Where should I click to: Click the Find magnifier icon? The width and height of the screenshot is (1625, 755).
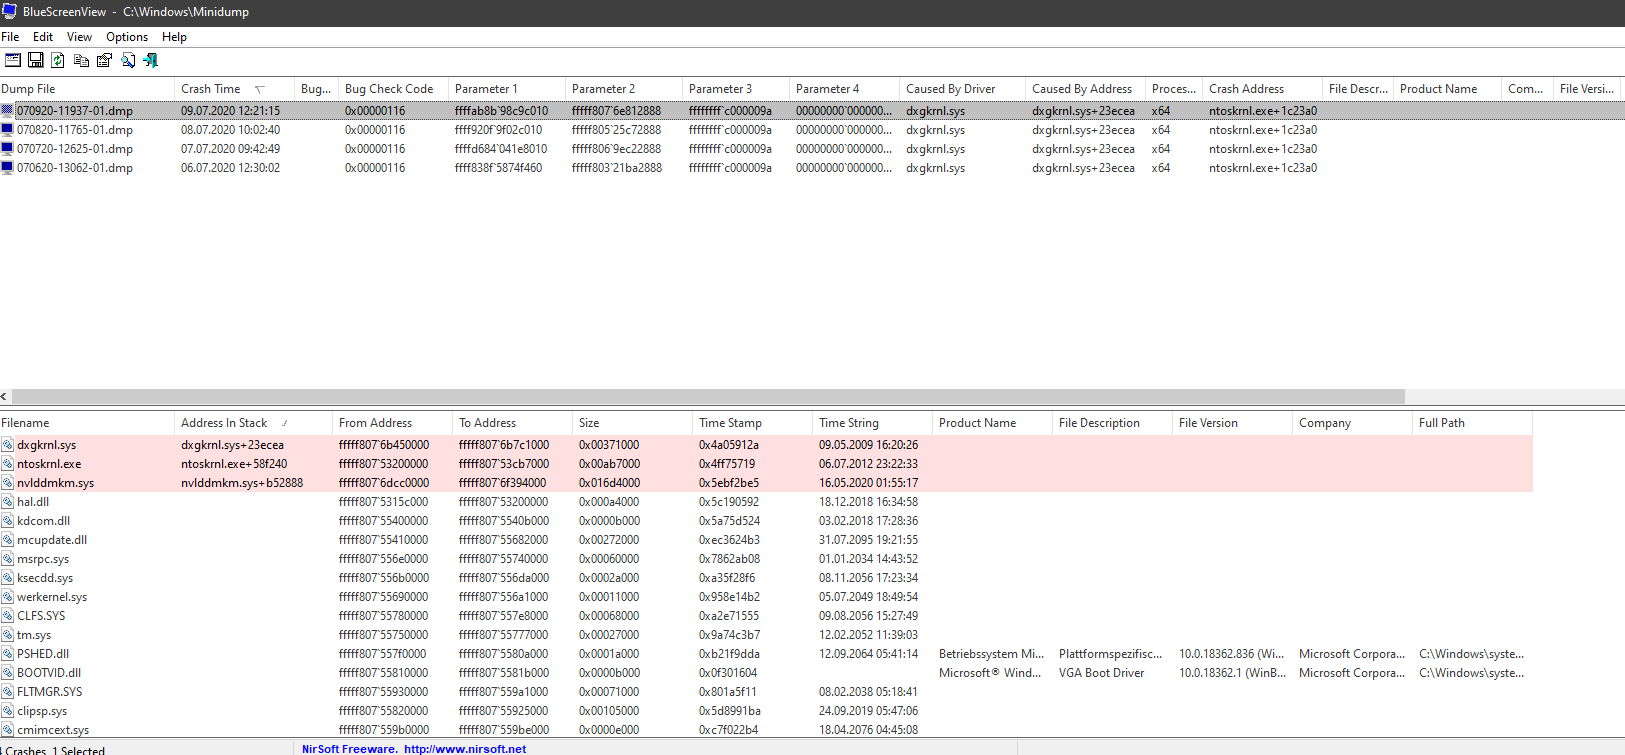pyautogui.click(x=128, y=60)
